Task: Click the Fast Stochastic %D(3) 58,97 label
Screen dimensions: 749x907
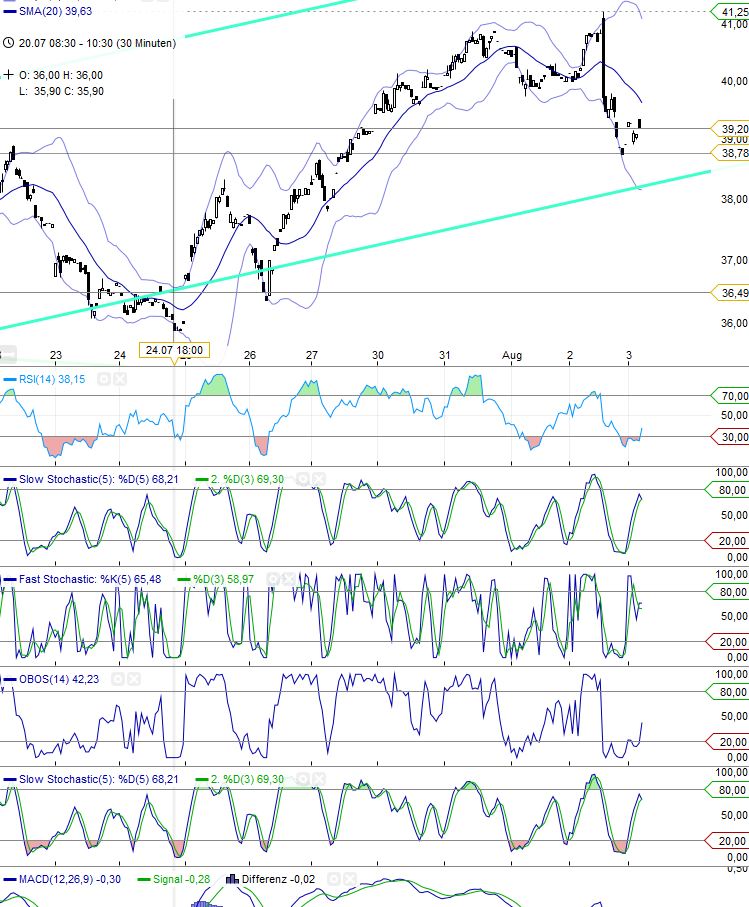Action: [x=223, y=579]
